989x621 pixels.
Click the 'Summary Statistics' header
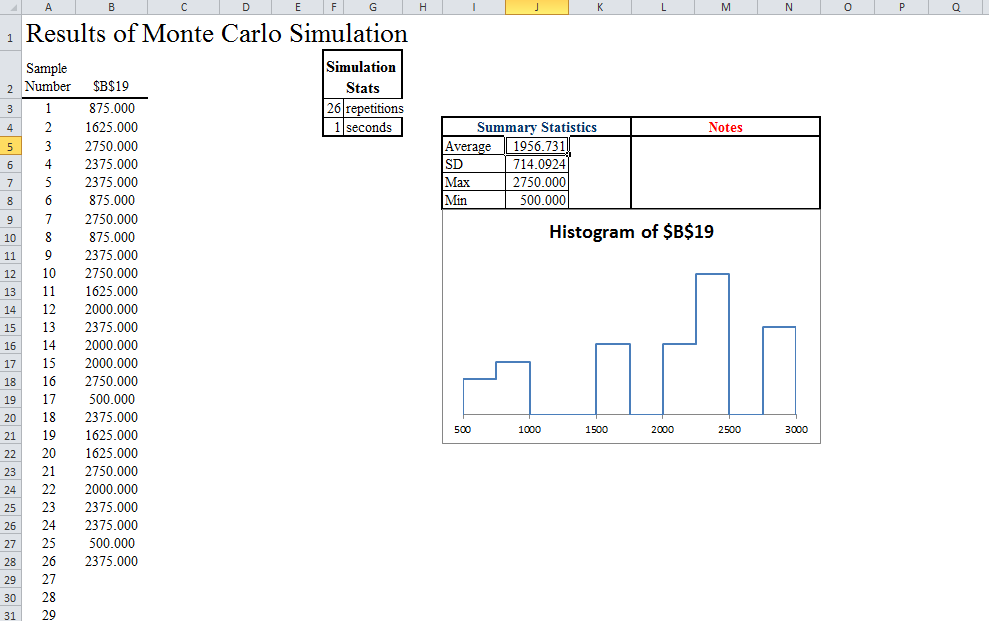click(537, 127)
